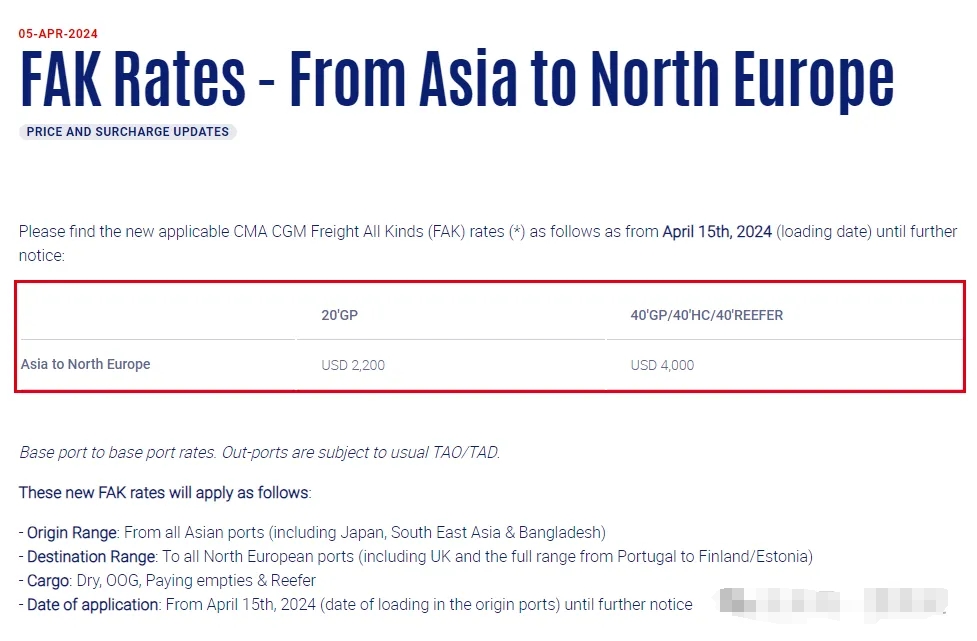Click the underlined Origin Range label
Image resolution: width=977 pixels, height=641 pixels.
click(73, 532)
